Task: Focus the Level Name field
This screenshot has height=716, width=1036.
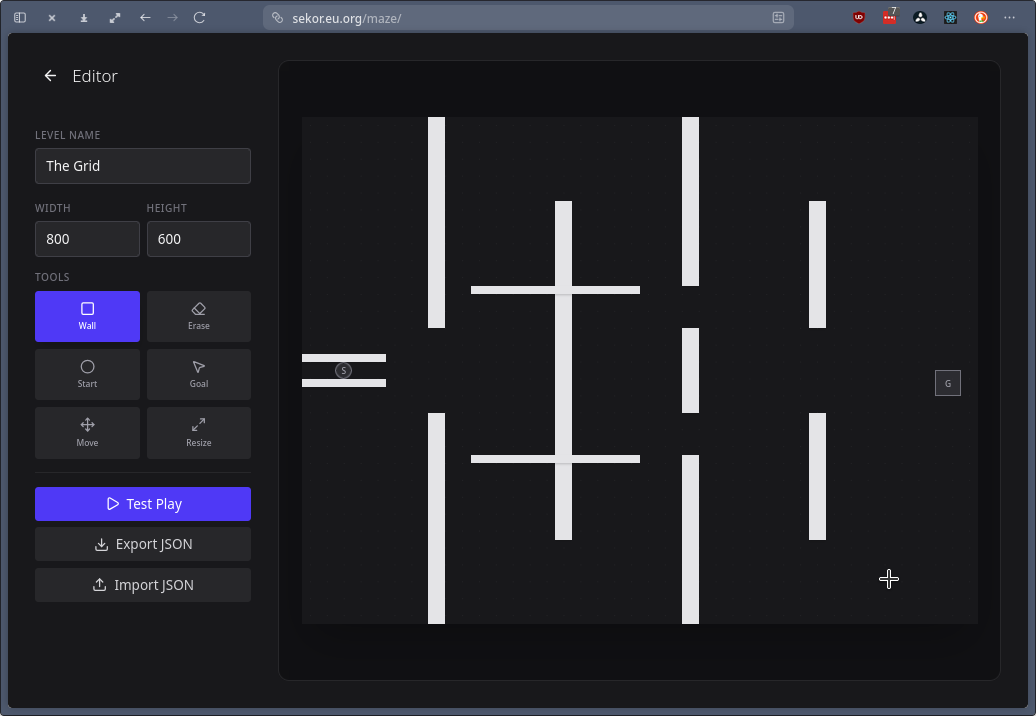Action: (143, 166)
